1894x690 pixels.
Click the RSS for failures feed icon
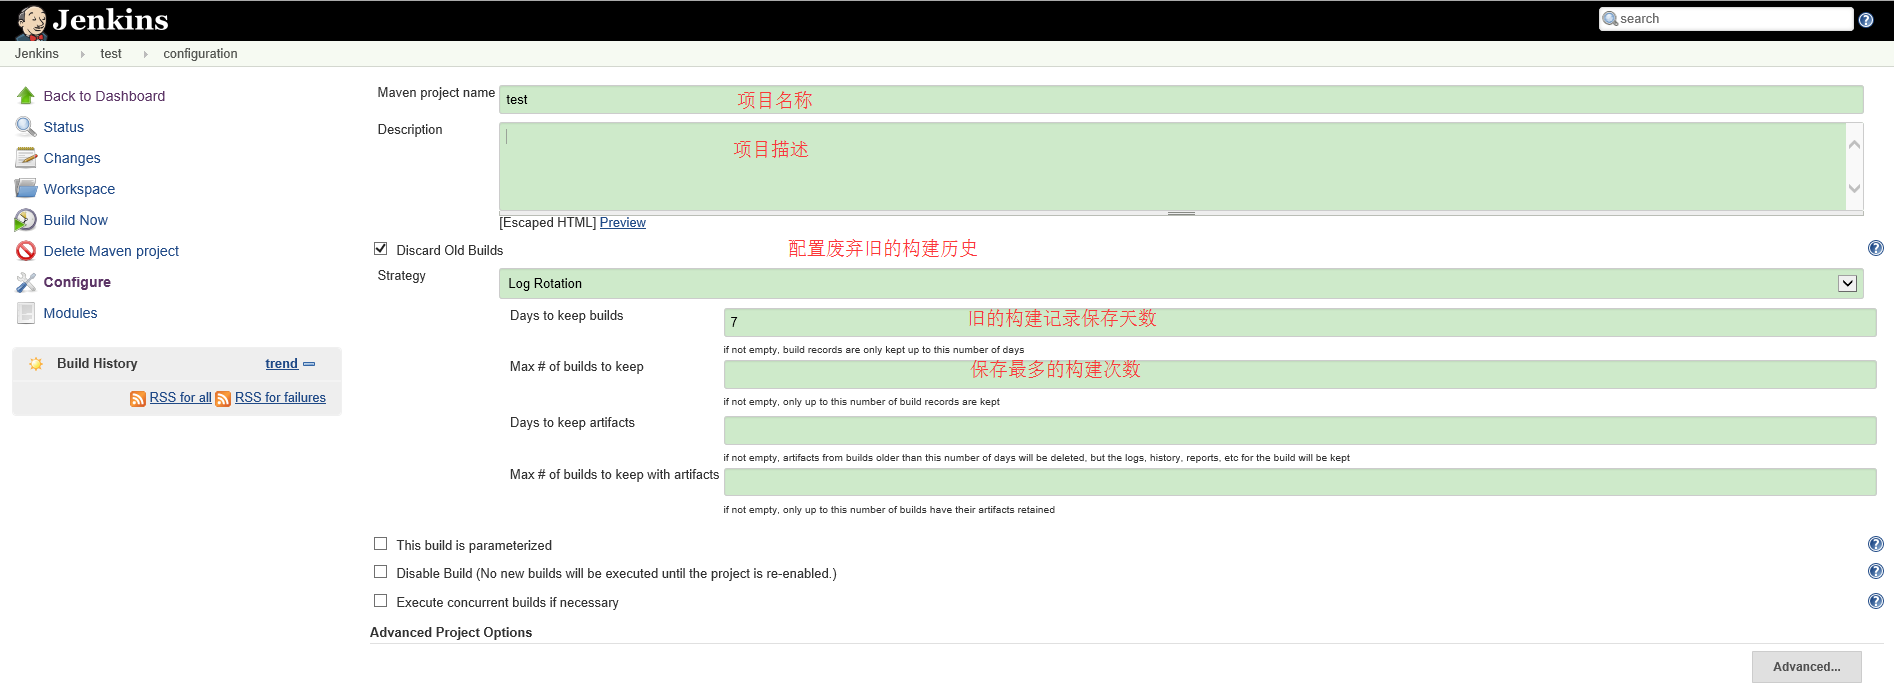point(223,399)
